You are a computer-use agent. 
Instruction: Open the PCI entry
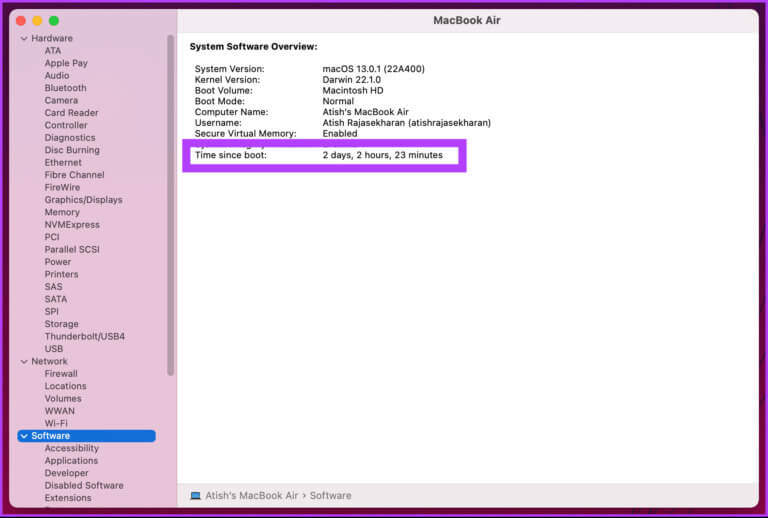point(52,237)
